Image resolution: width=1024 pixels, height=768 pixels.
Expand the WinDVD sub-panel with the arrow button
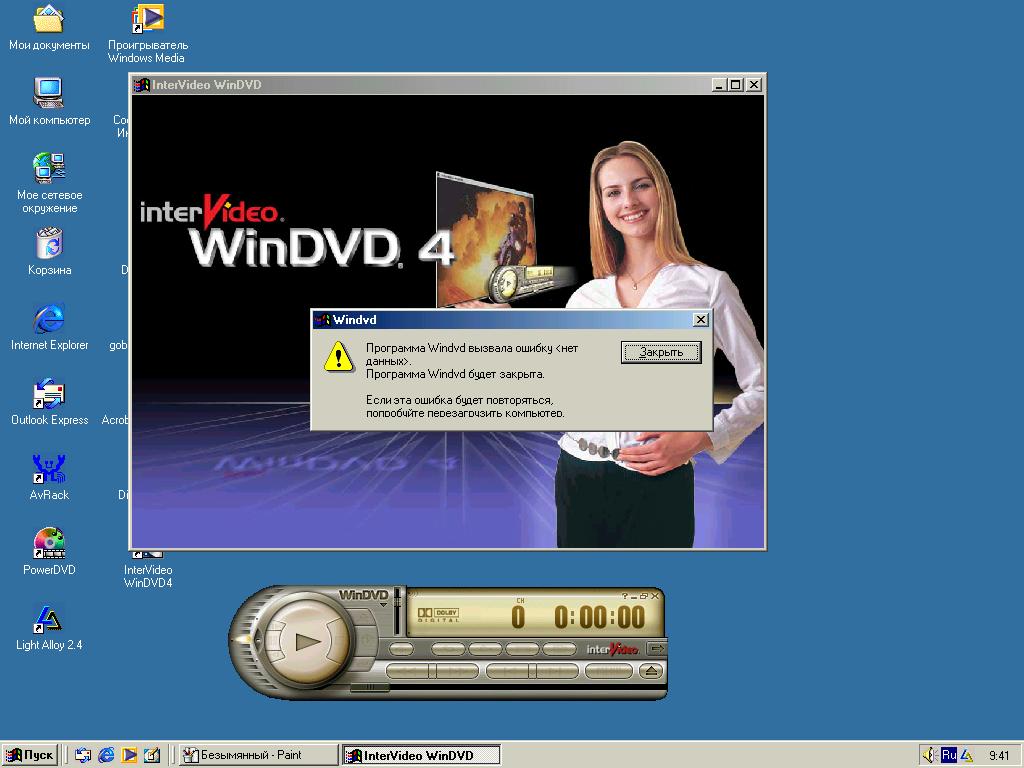[656, 648]
